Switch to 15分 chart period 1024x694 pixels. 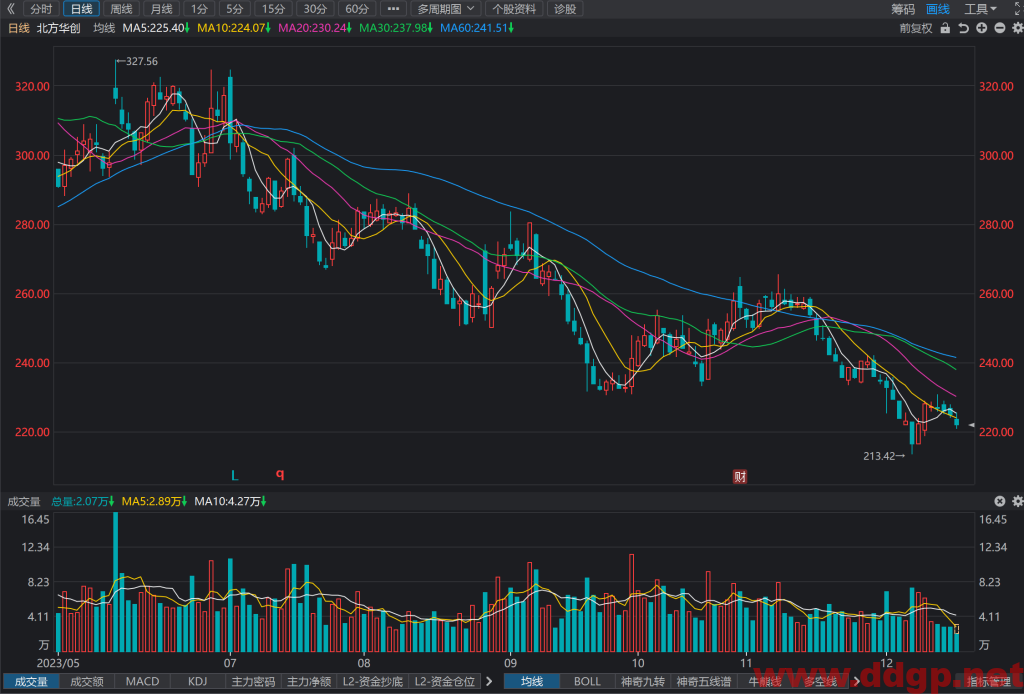274,8
